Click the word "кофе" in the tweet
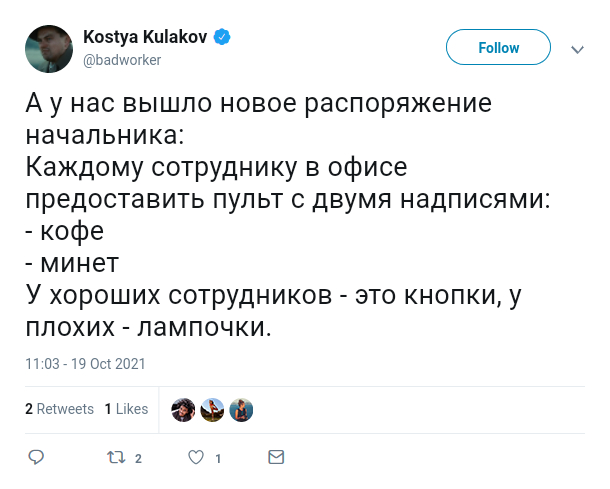This screenshot has width=610, height=489. (72, 232)
